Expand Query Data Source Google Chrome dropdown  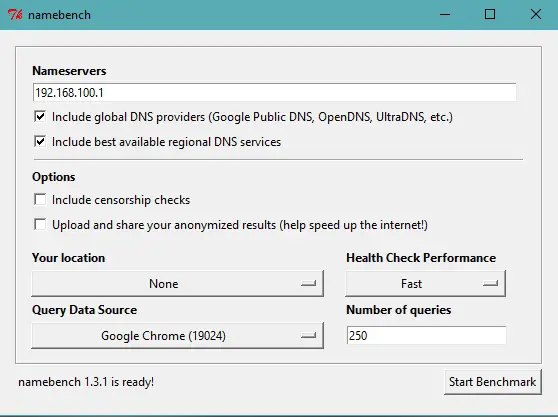(178, 336)
